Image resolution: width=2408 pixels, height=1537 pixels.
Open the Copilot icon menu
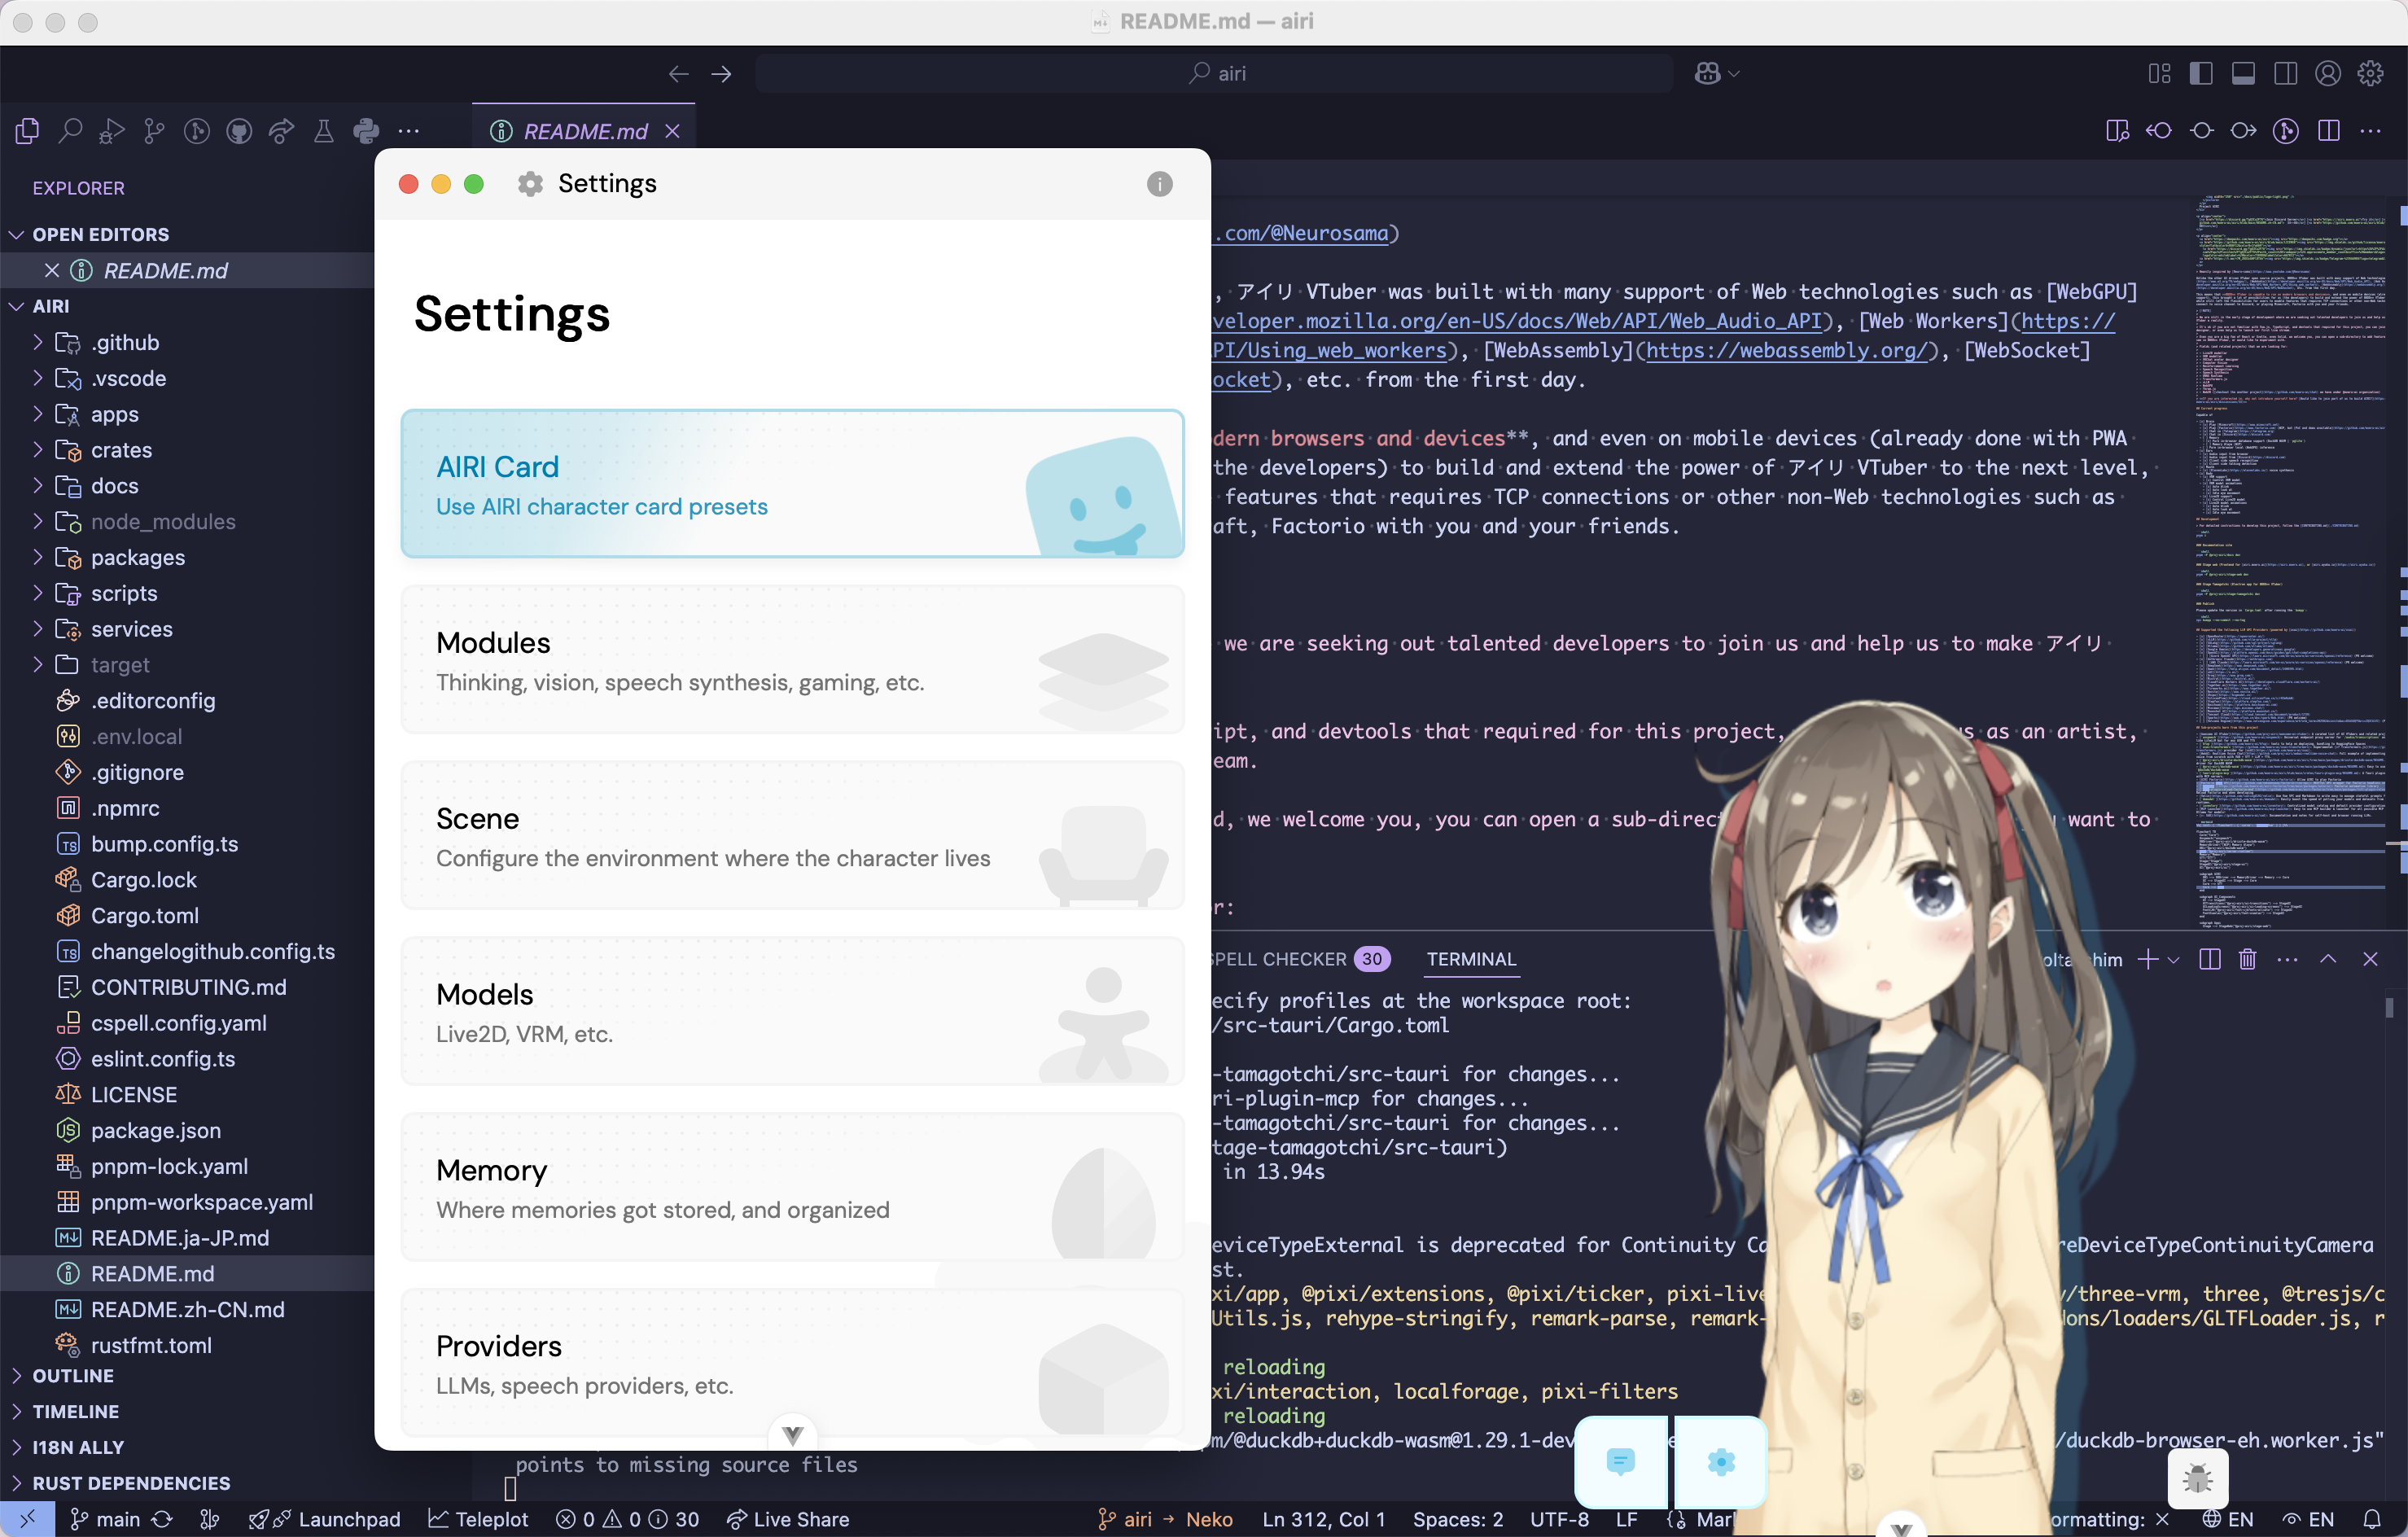1717,74
